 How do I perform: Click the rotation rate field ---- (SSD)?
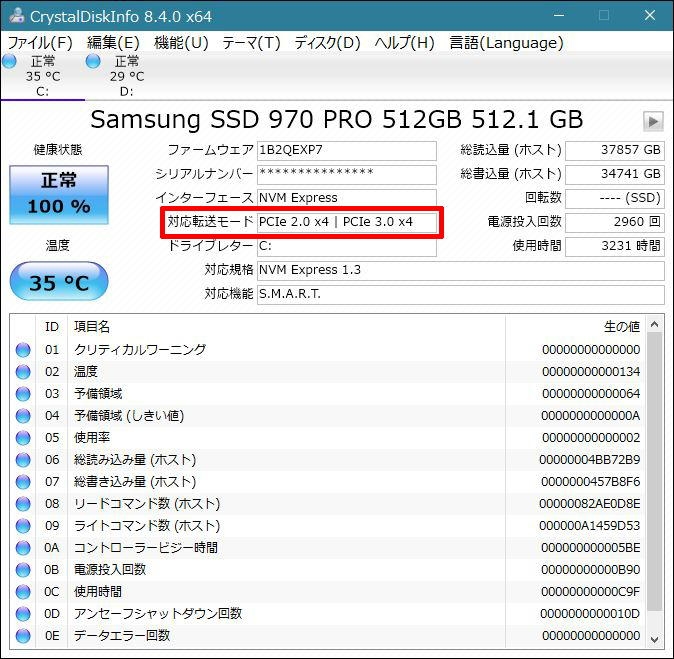pyautogui.click(x=615, y=199)
